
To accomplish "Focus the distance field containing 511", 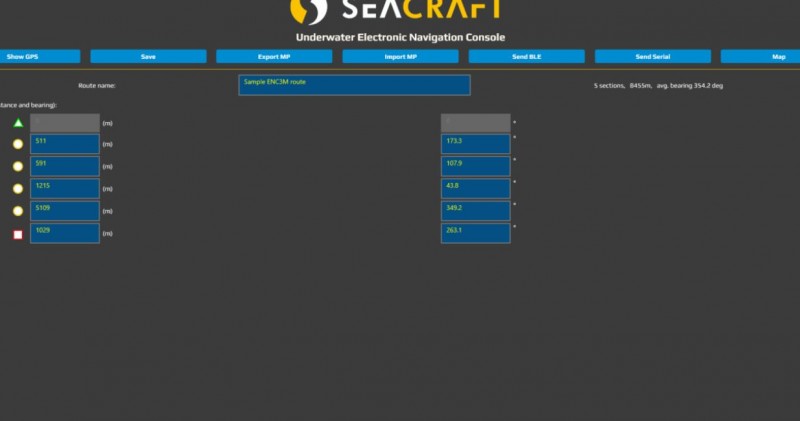I will click(65, 144).
